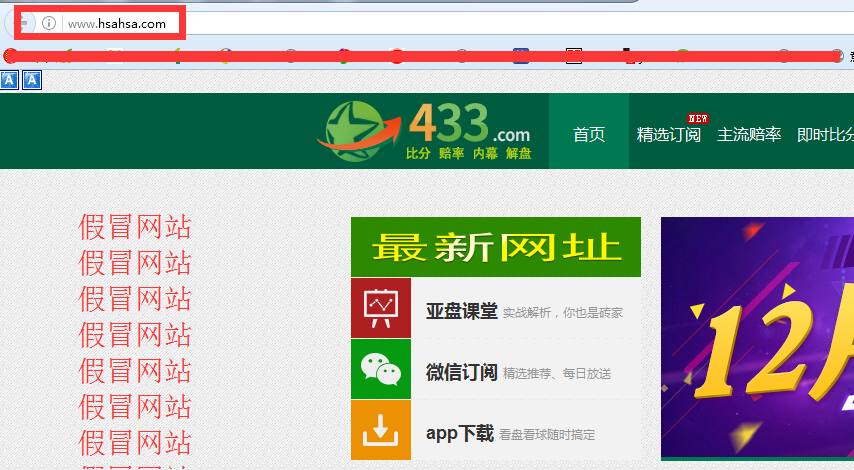Click the 最新网址 green banner
854x470 pixels.
[496, 247]
